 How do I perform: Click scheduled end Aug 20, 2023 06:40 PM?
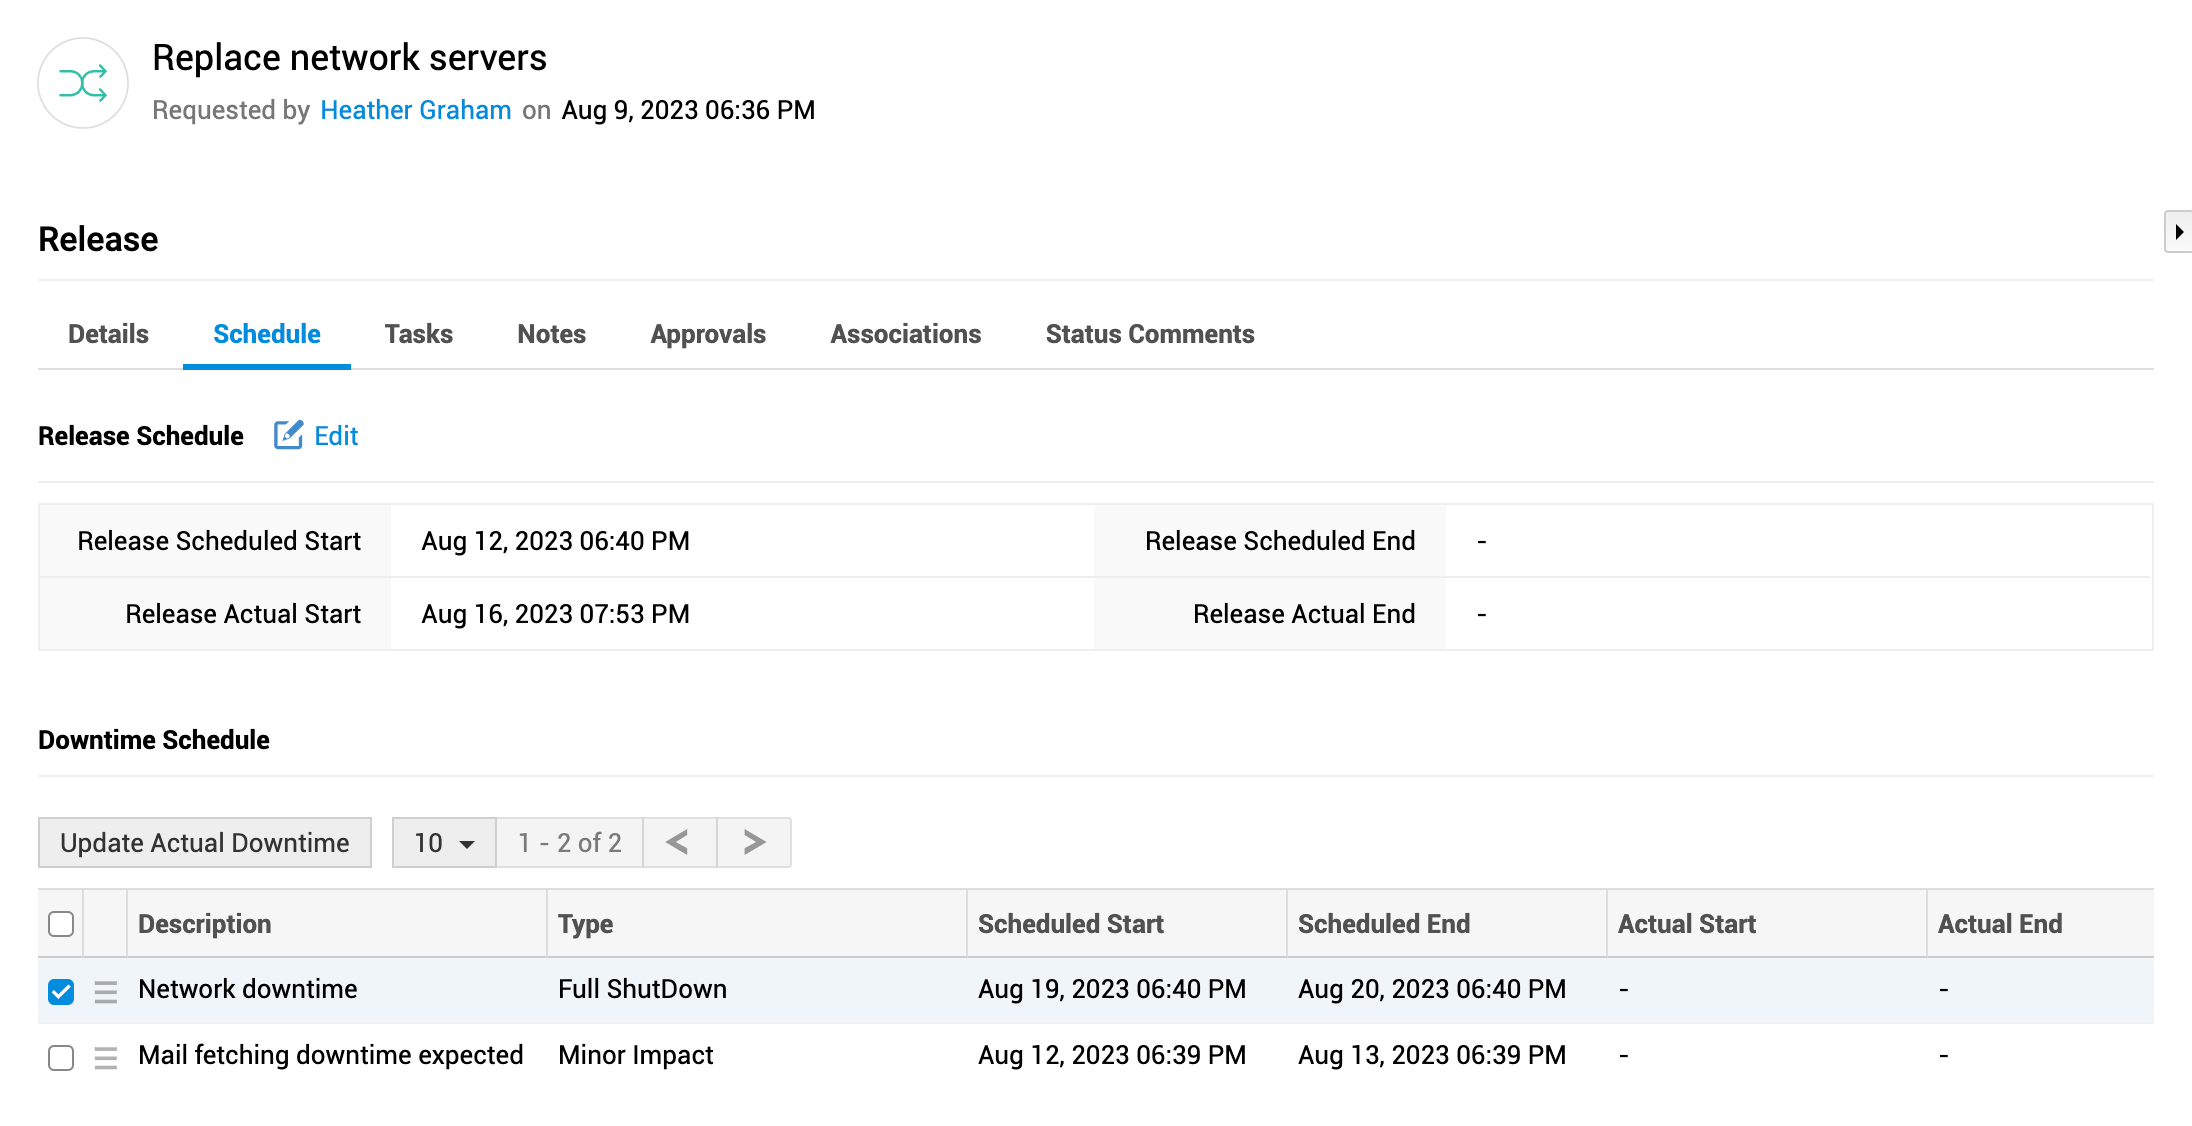(x=1432, y=989)
